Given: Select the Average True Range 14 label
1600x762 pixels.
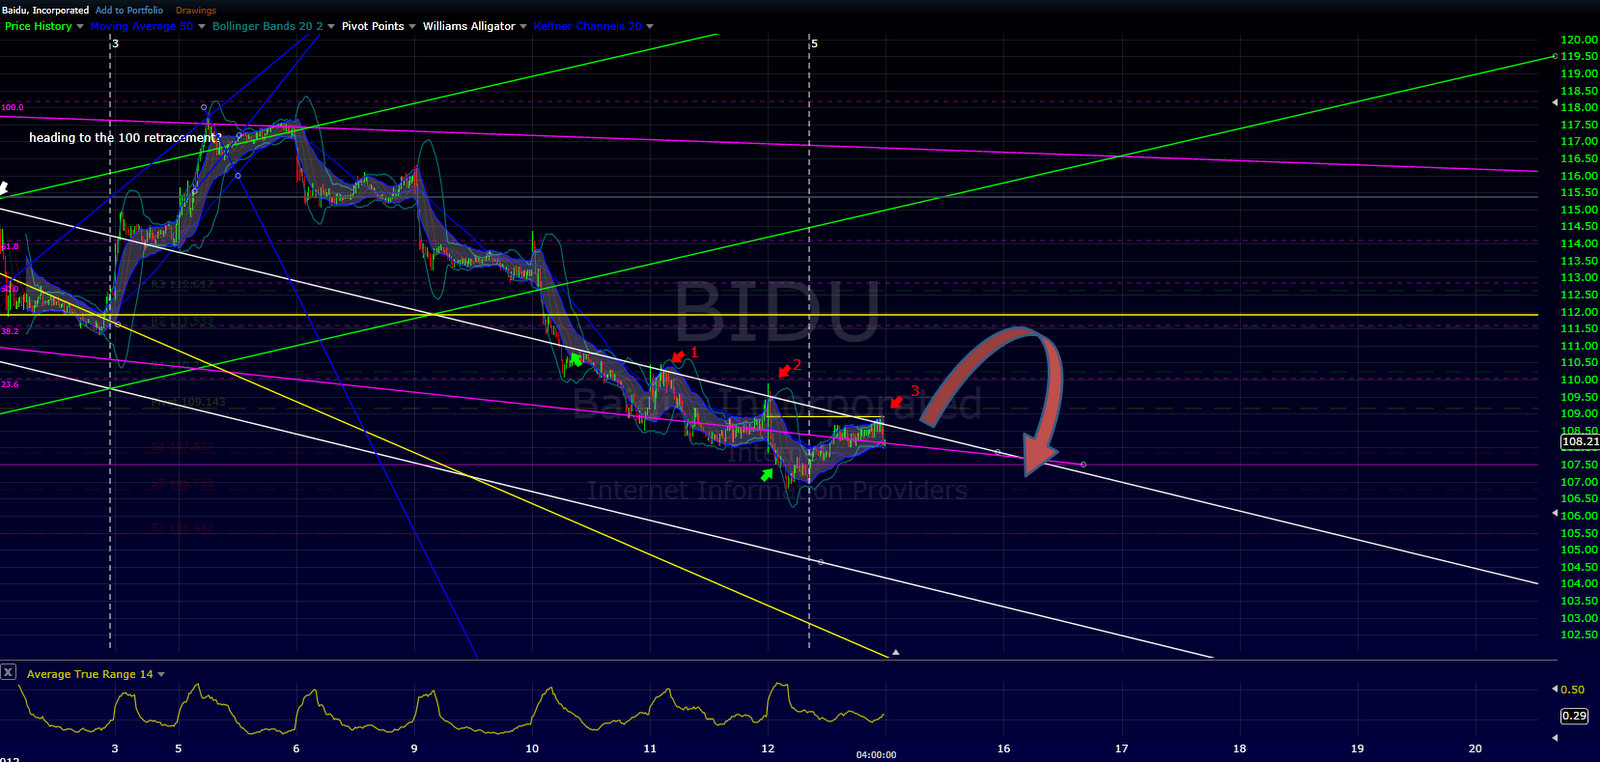Looking at the screenshot, I should tap(90, 674).
